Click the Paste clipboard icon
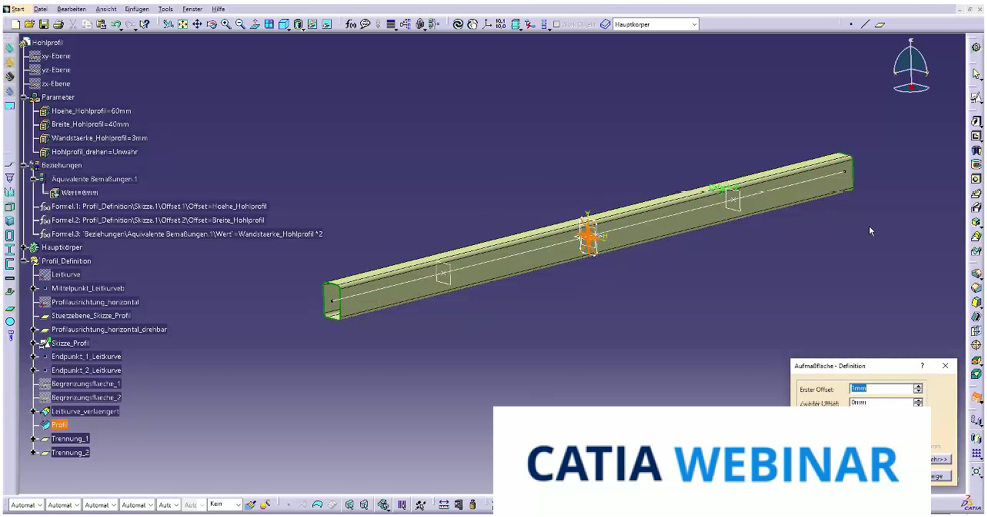 101,25
